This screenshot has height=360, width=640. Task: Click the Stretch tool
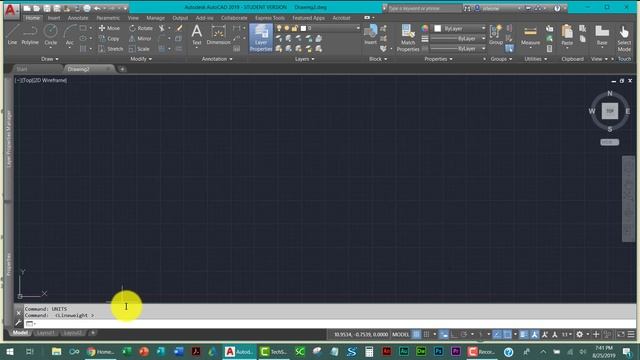111,49
